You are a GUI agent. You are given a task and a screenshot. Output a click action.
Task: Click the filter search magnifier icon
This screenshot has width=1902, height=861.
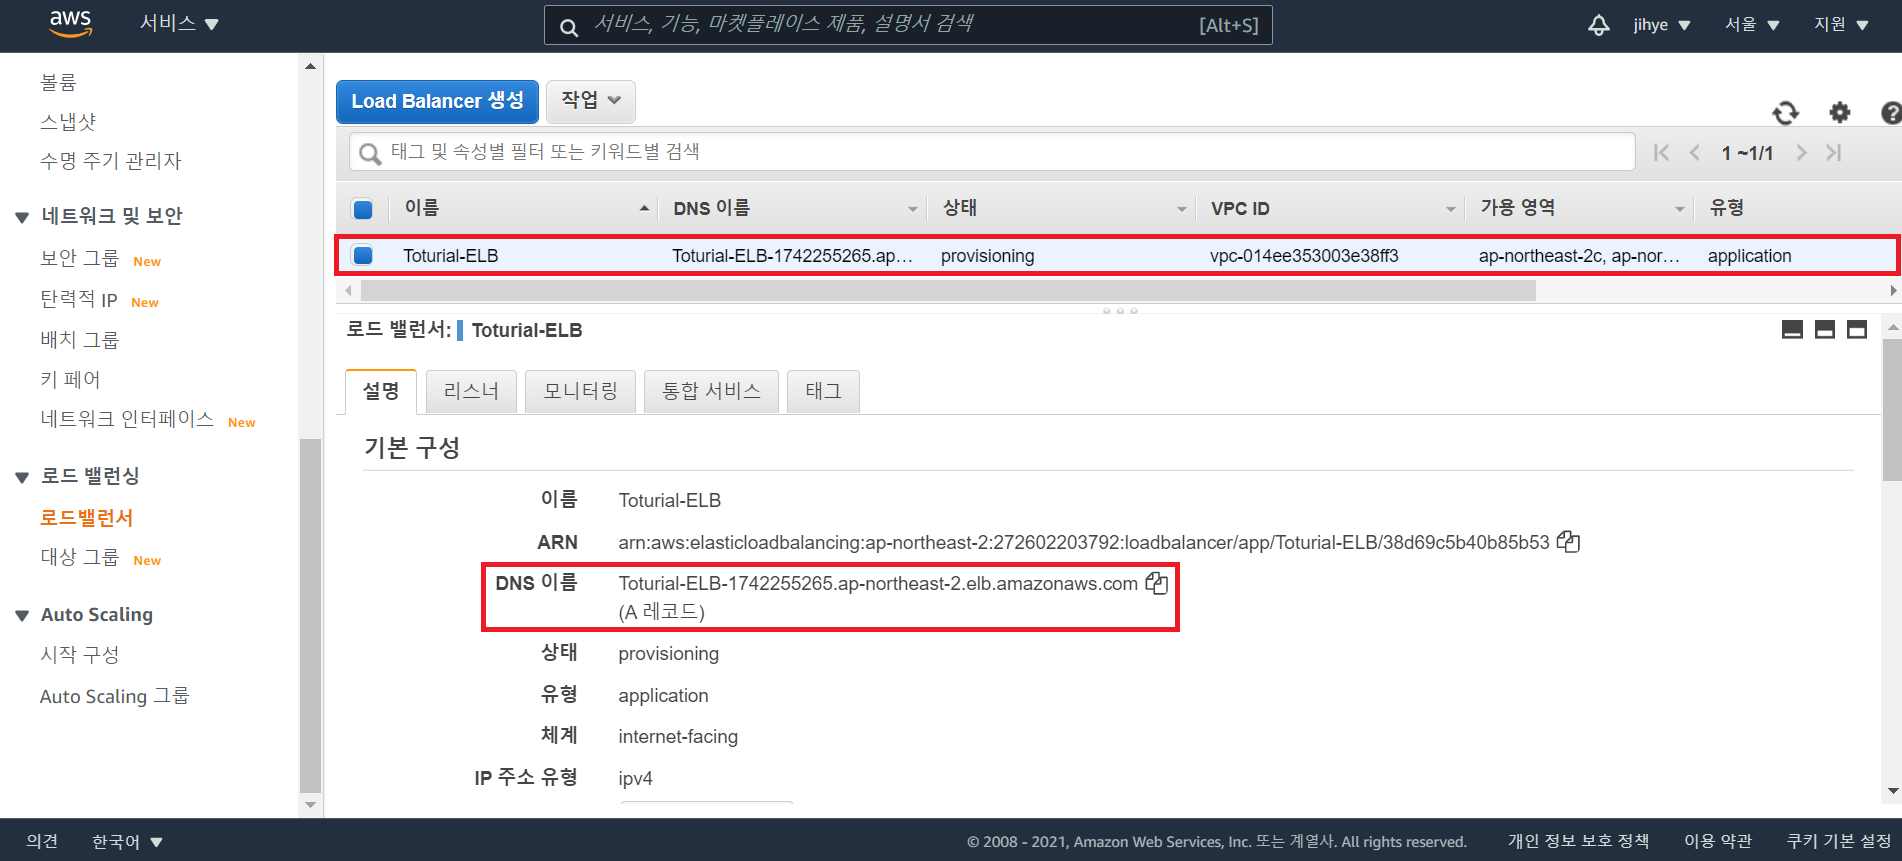pyautogui.click(x=370, y=153)
